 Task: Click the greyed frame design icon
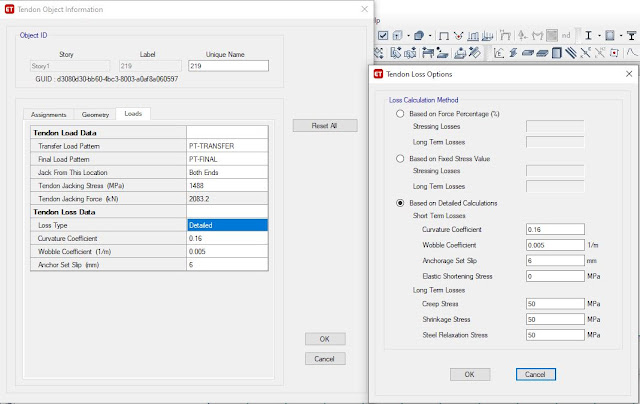click(x=505, y=36)
